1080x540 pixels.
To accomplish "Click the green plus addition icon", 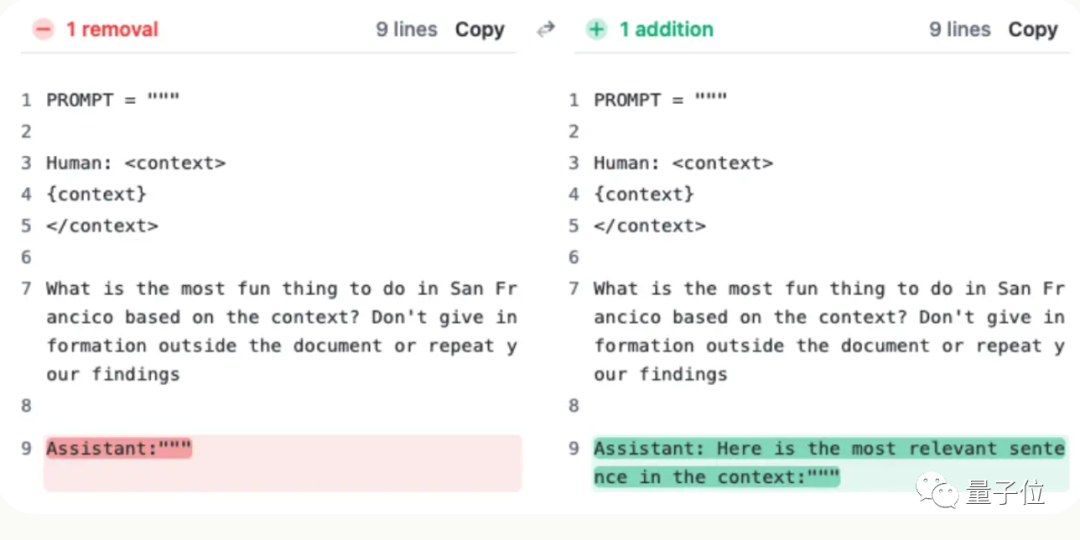I will point(597,29).
